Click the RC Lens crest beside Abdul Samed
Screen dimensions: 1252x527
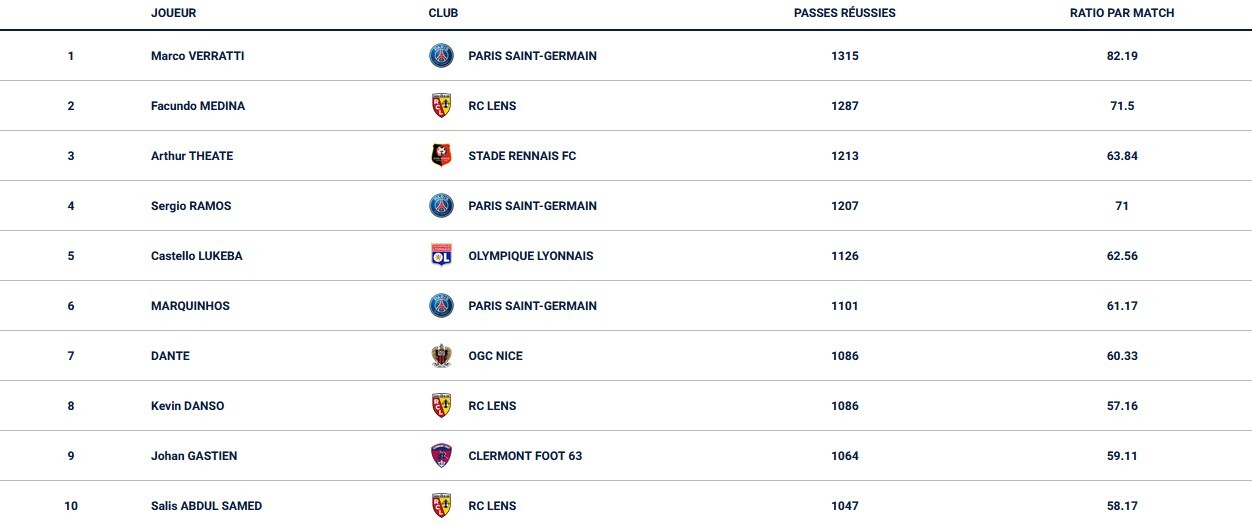(441, 506)
